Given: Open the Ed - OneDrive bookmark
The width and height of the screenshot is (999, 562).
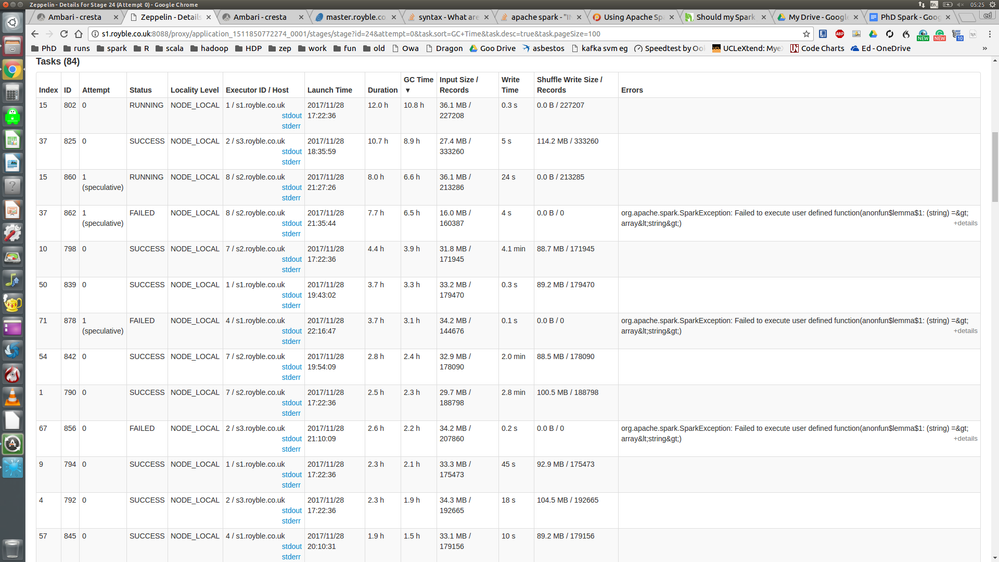Looking at the screenshot, I should click(880, 48).
